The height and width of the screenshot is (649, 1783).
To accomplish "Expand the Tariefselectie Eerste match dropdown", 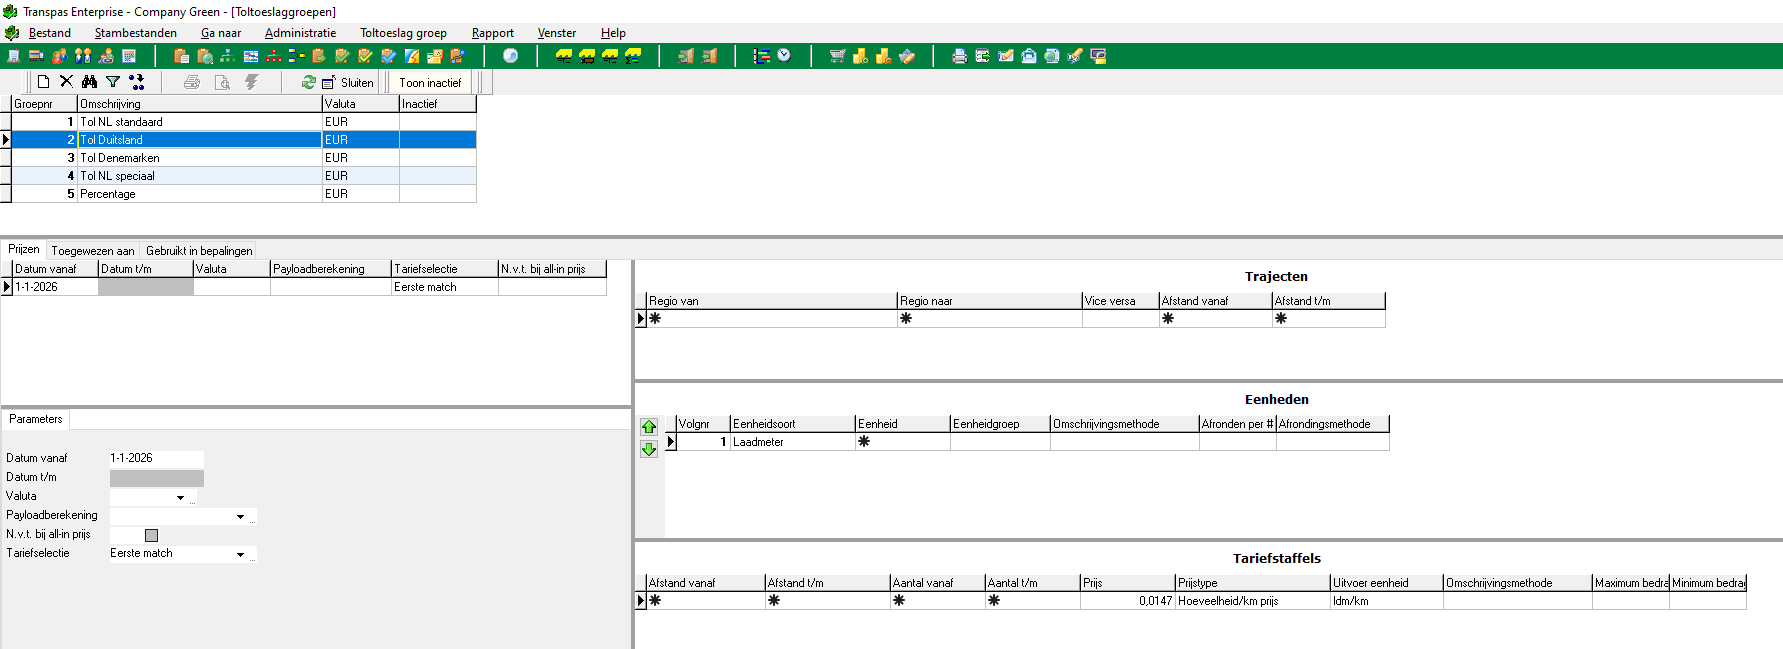I will click(240, 554).
